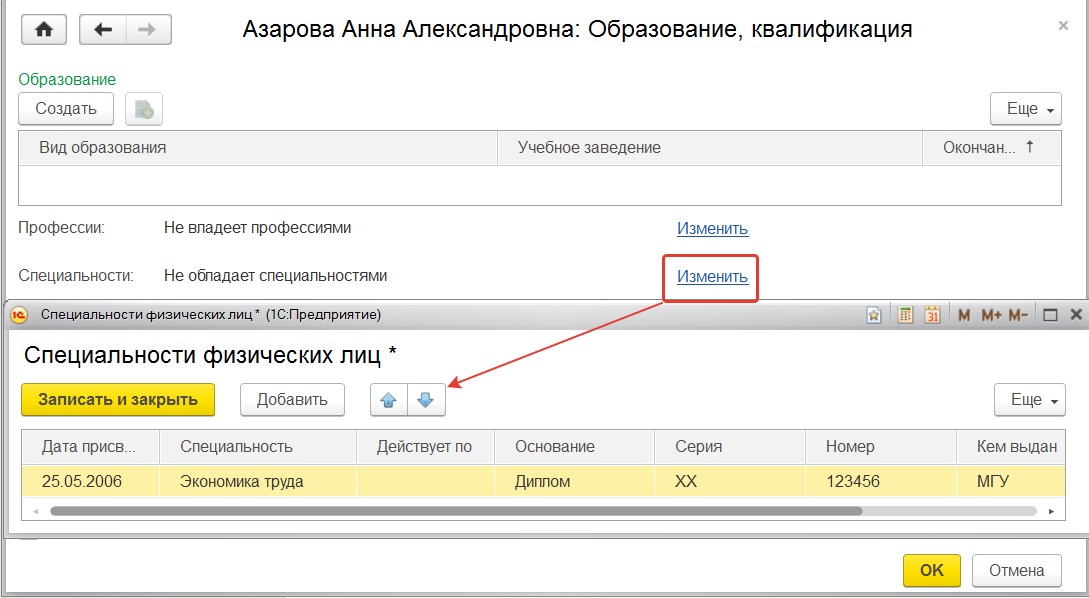Click Изменить link for Специальности
The image size is (1089, 598).
point(713,276)
